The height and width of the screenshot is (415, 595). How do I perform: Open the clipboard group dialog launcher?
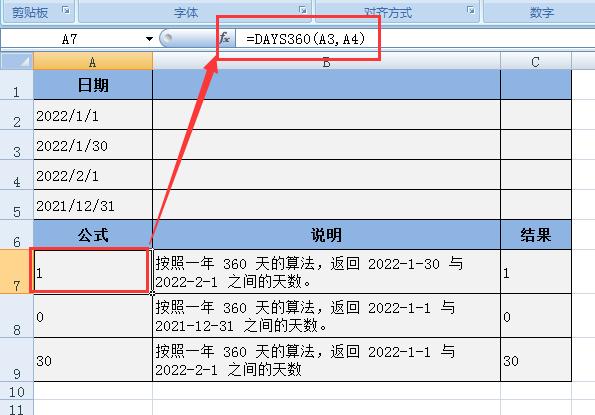[66, 10]
